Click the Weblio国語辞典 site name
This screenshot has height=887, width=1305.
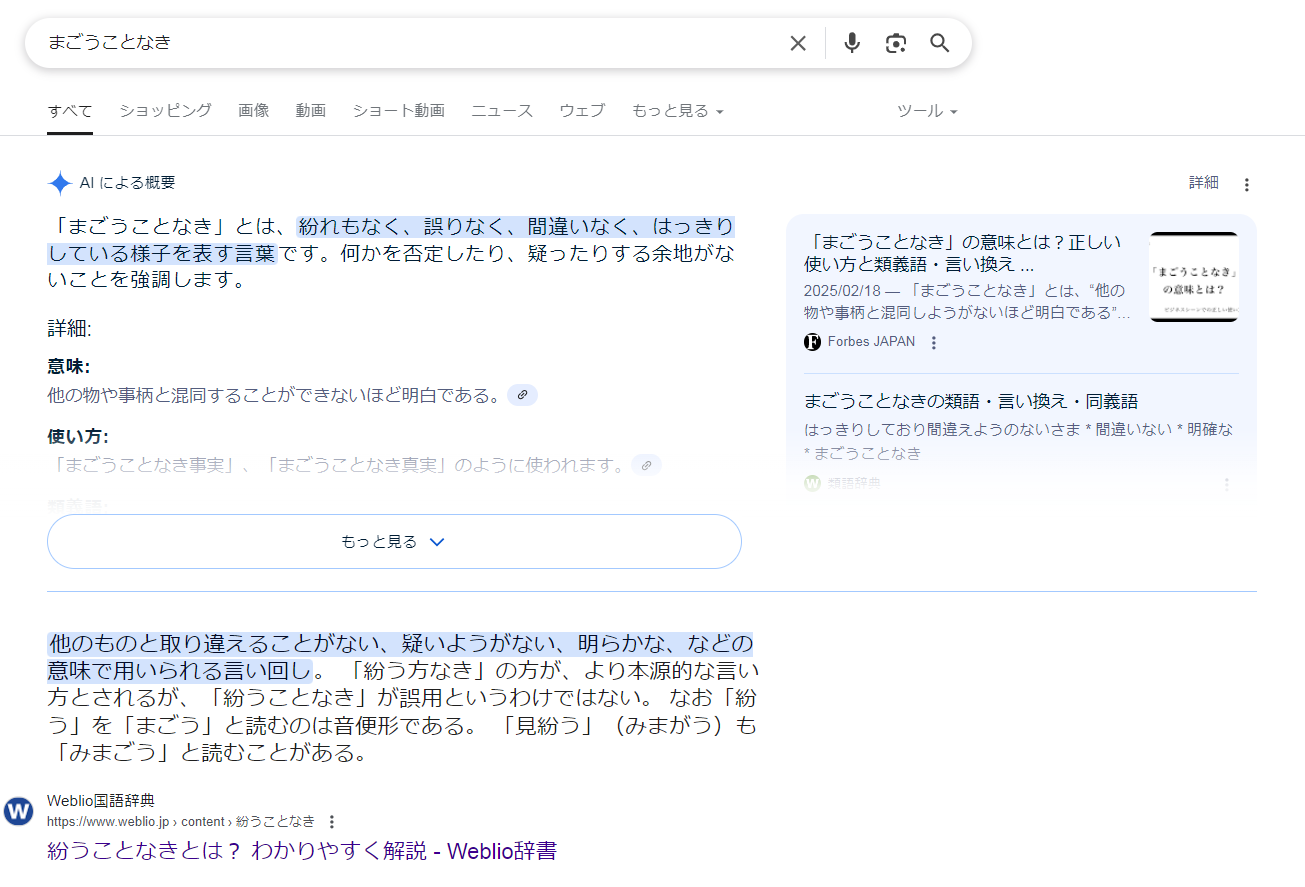(x=101, y=801)
